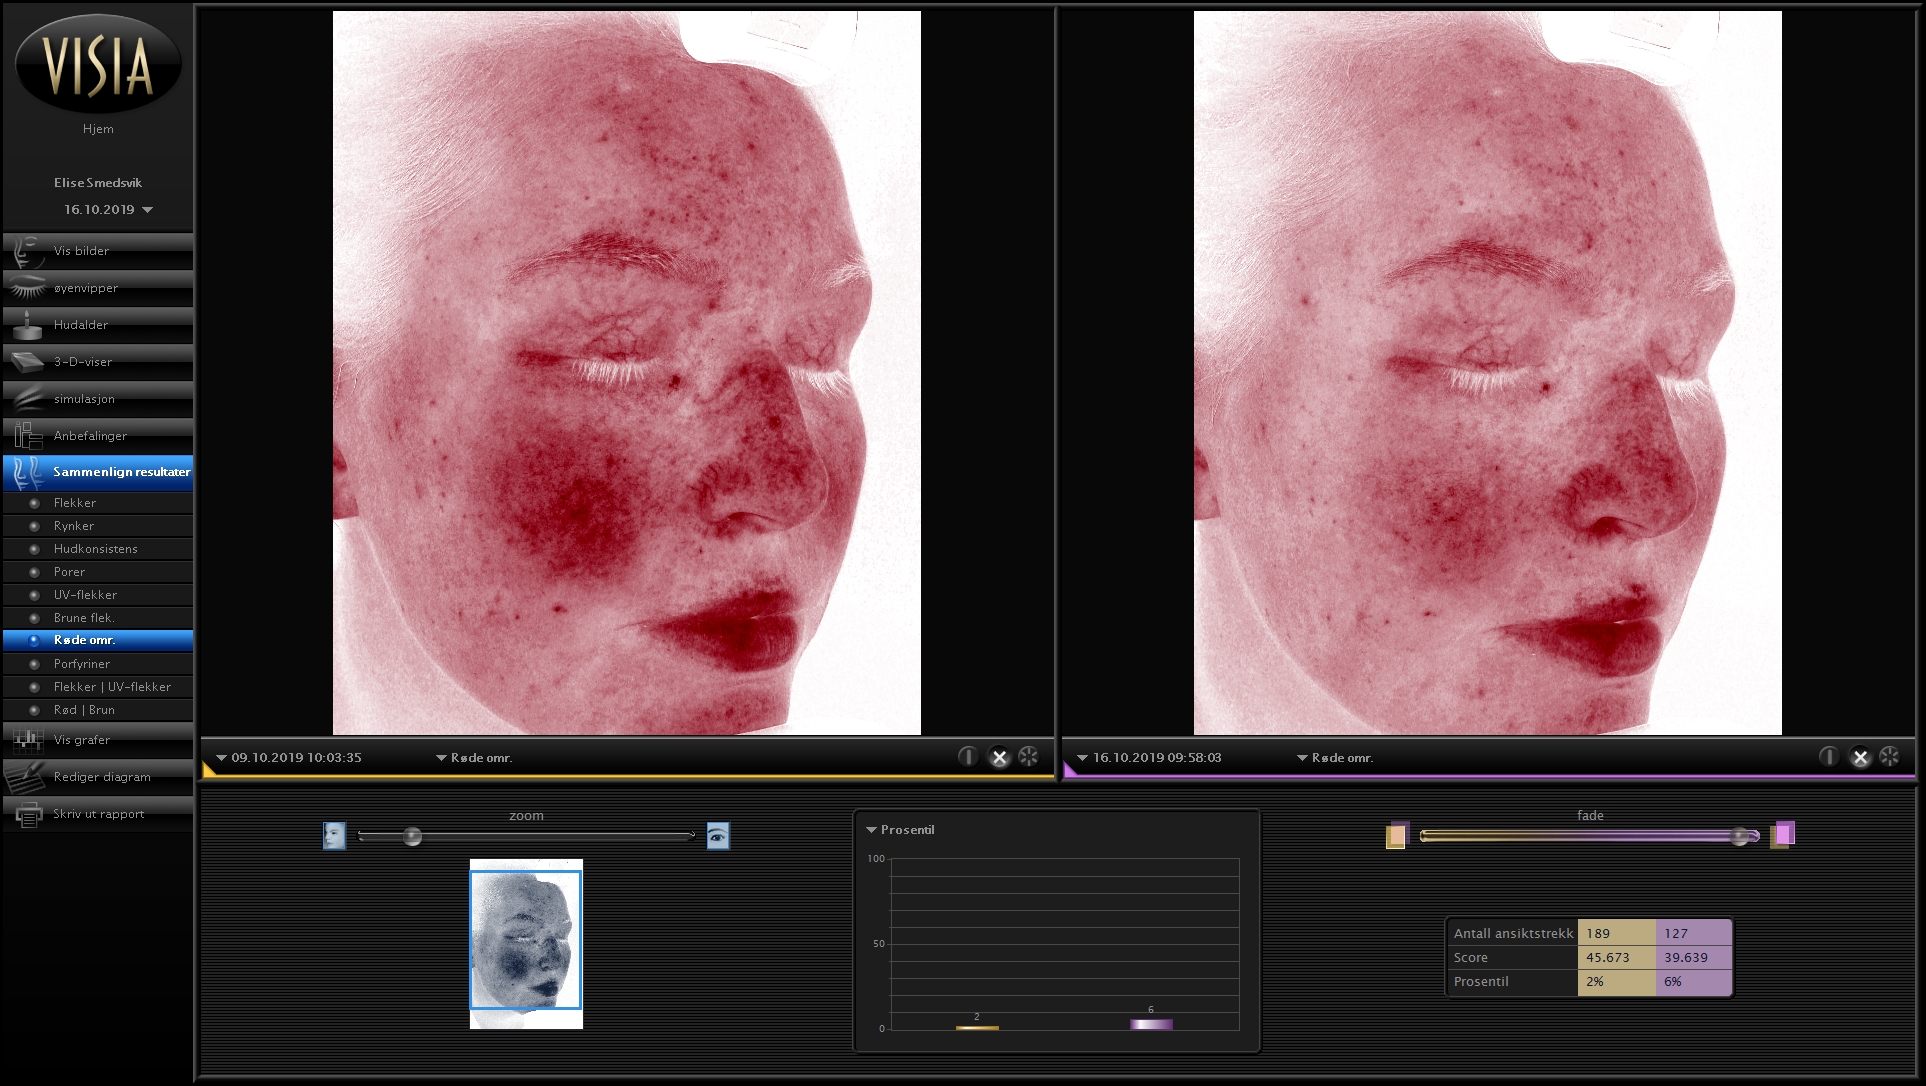Open the øyenvipper eyelash icon
Viewport: 1926px width, 1086px height.
coord(28,288)
